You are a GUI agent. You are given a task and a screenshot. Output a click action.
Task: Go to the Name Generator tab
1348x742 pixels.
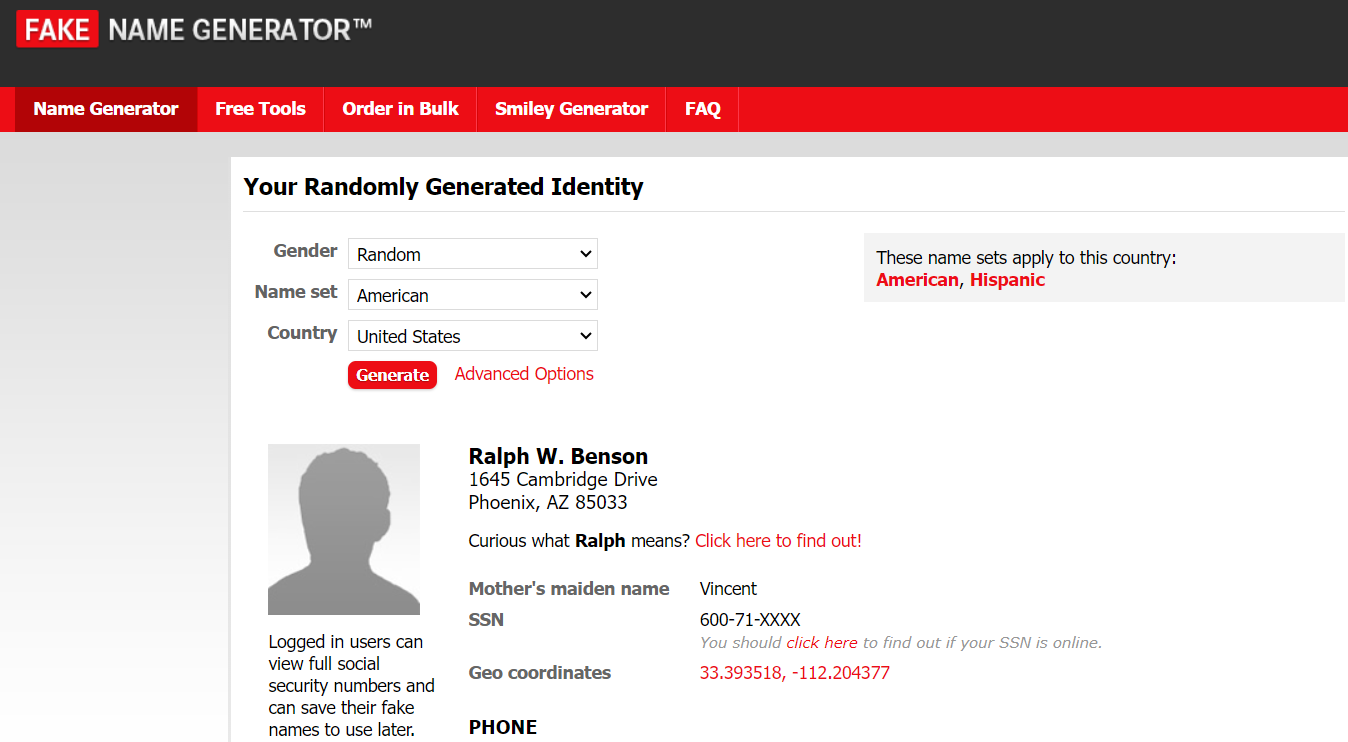point(106,109)
